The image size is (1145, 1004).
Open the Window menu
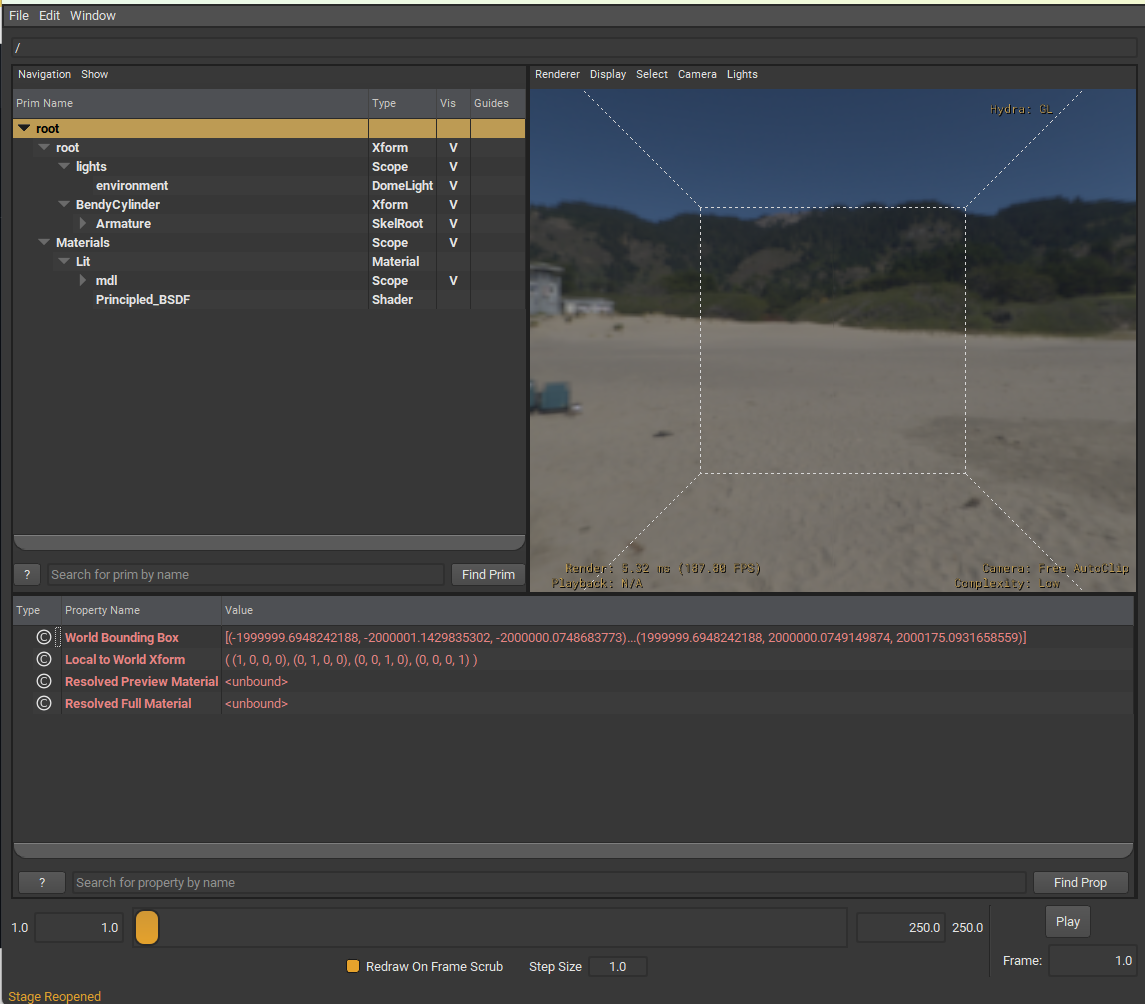coord(92,15)
